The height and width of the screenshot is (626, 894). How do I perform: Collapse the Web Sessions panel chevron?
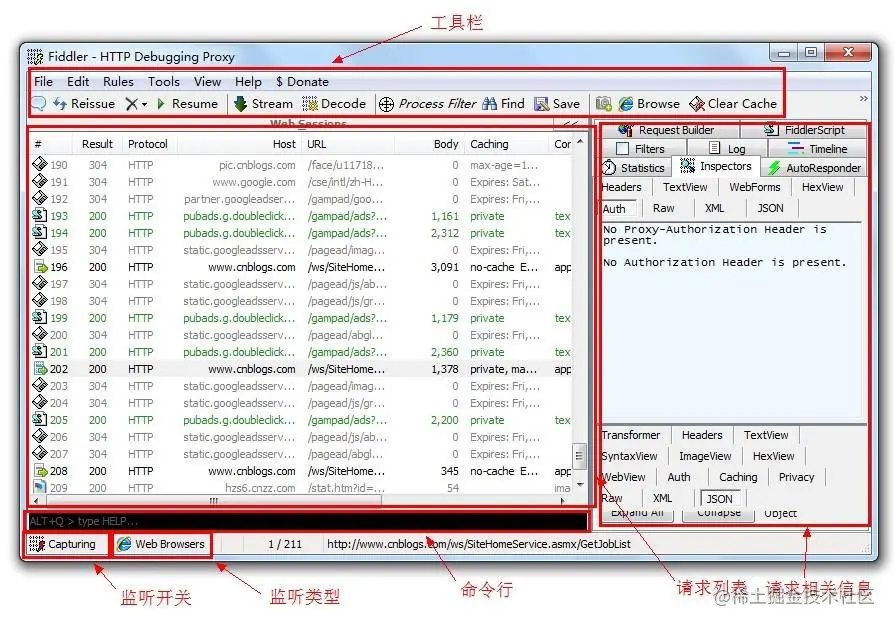(571, 123)
